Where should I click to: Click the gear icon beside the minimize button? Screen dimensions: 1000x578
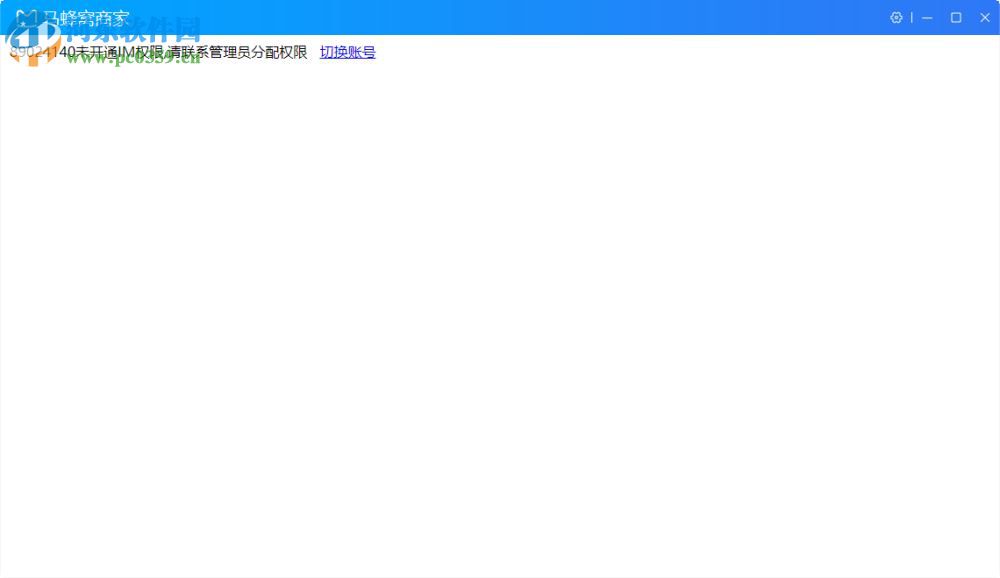tap(895, 17)
